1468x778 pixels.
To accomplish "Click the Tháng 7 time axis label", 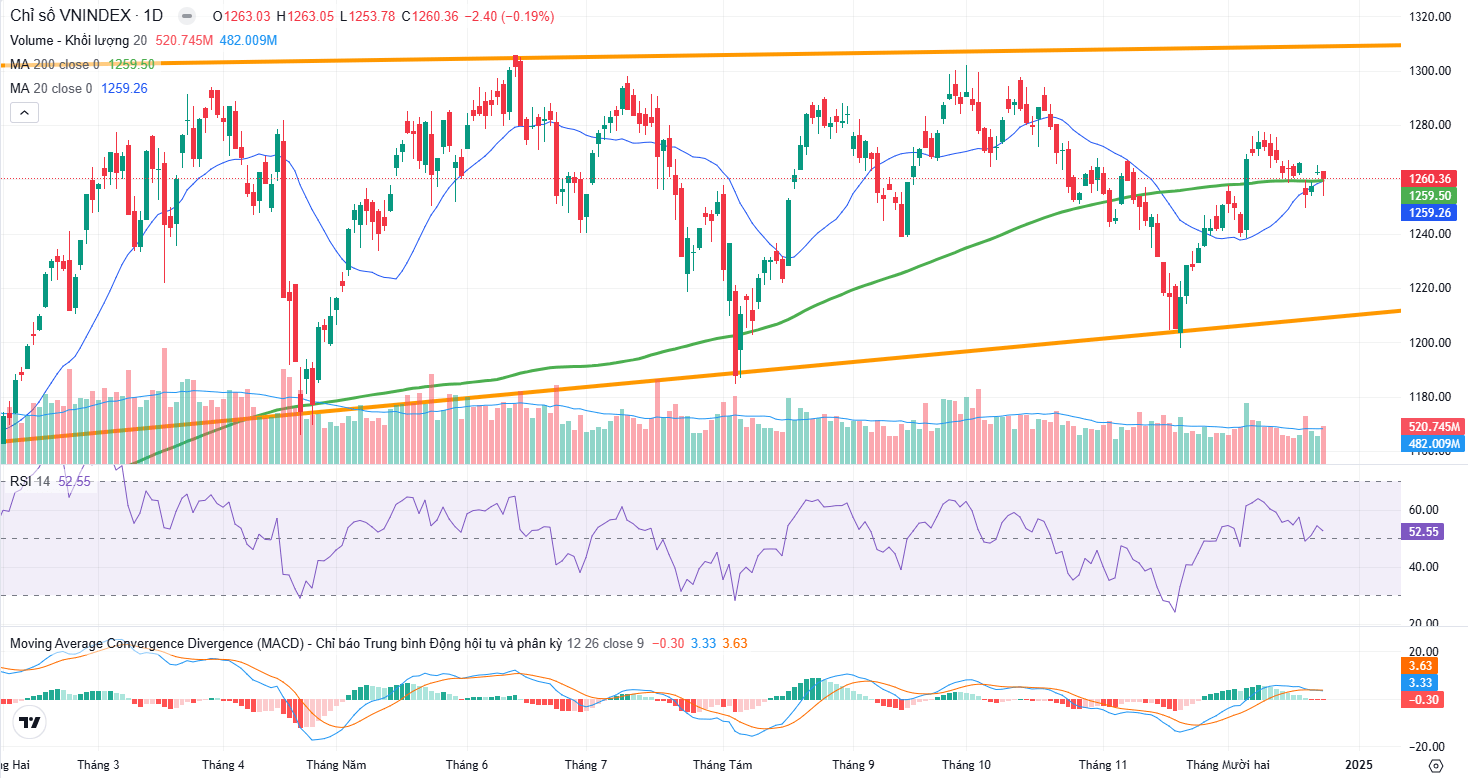I will 586,765.
